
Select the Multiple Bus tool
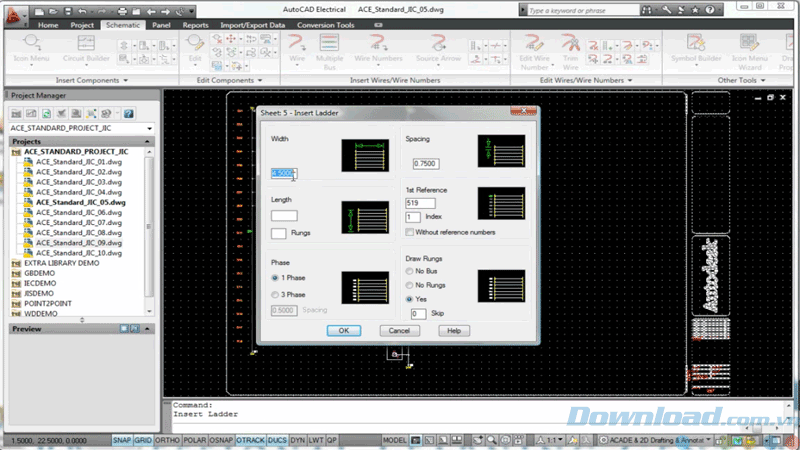click(x=329, y=51)
